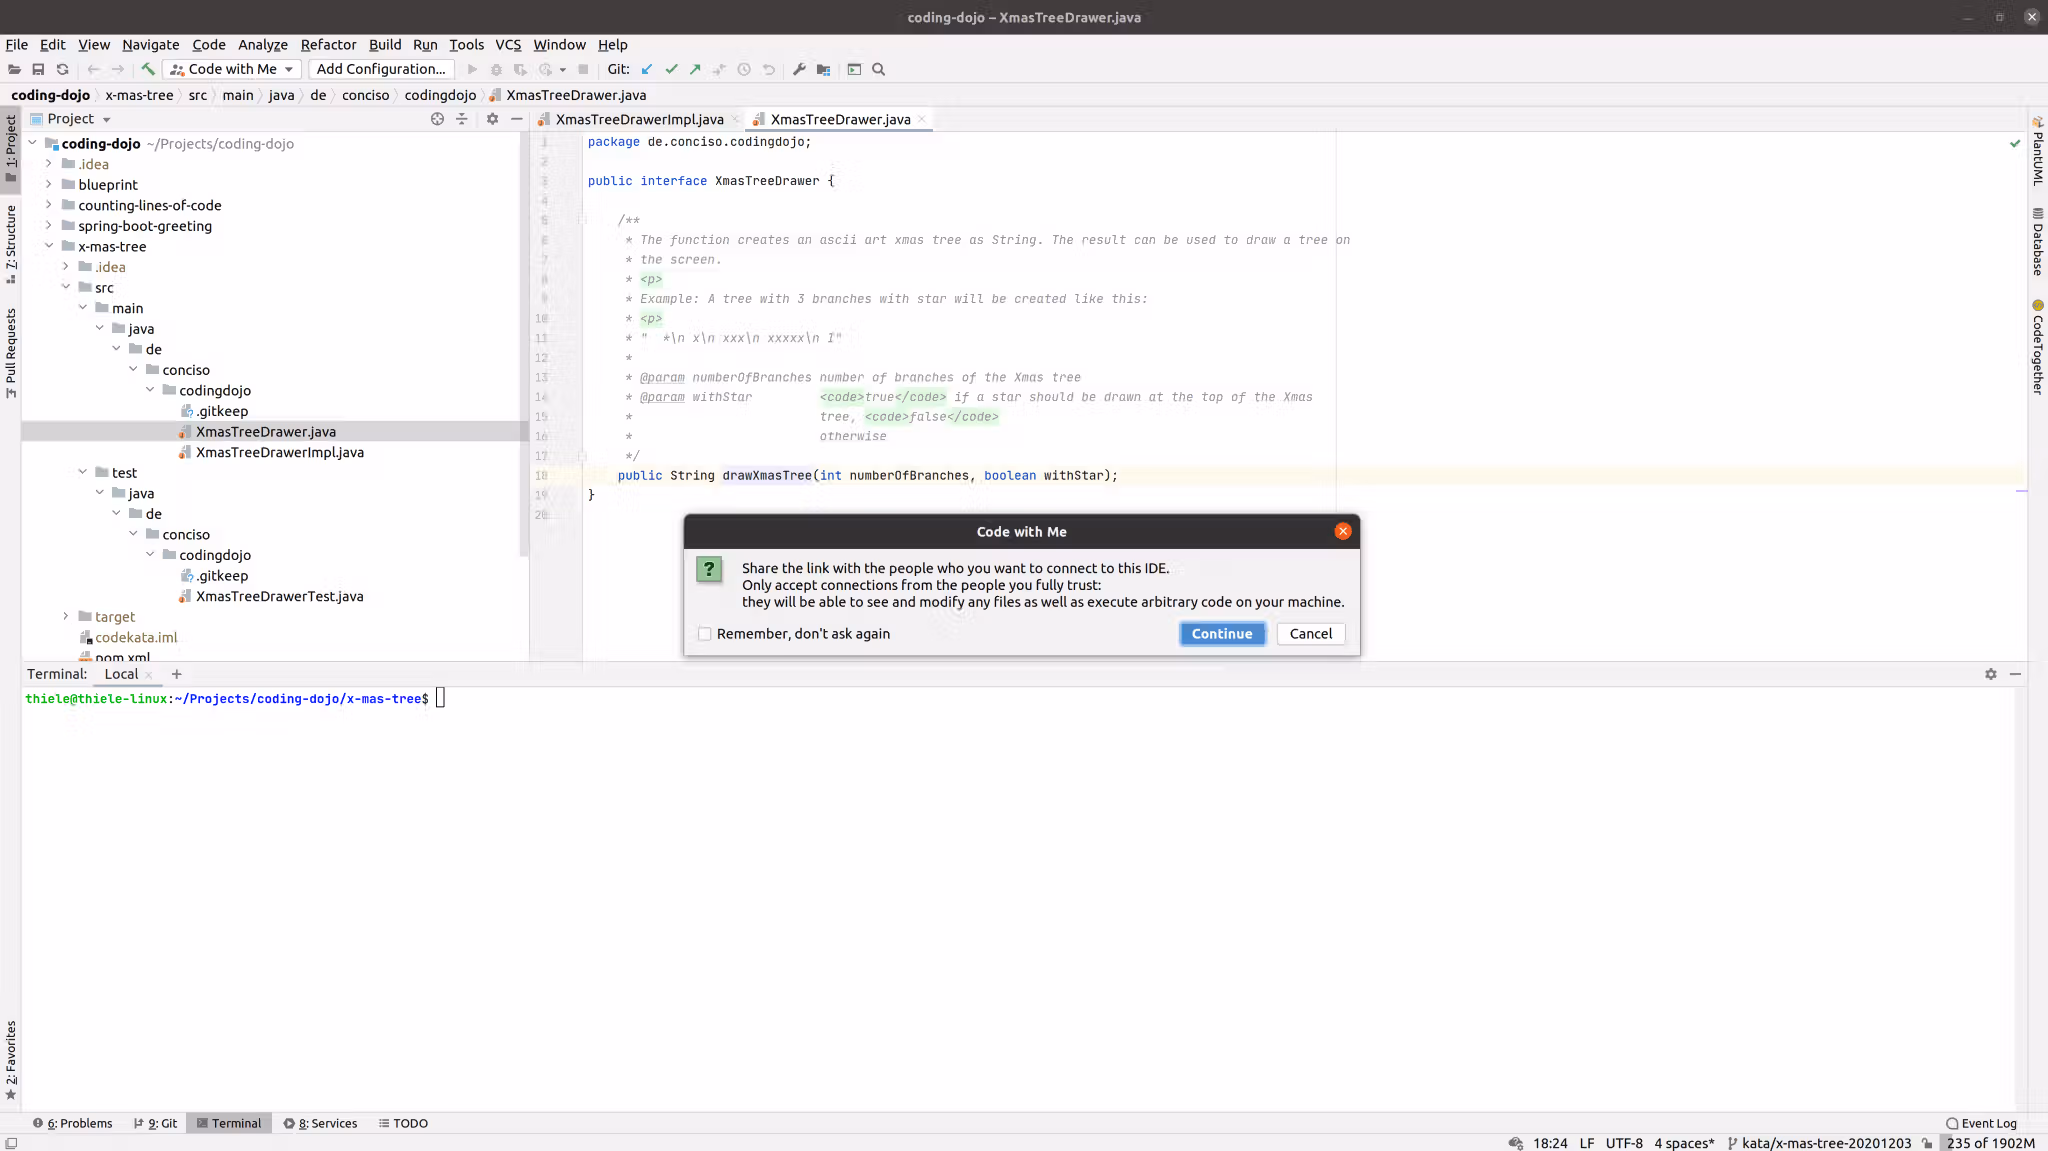Select XmasTreeDrawerTest.java in project tree
2048x1151 pixels.
pos(279,596)
